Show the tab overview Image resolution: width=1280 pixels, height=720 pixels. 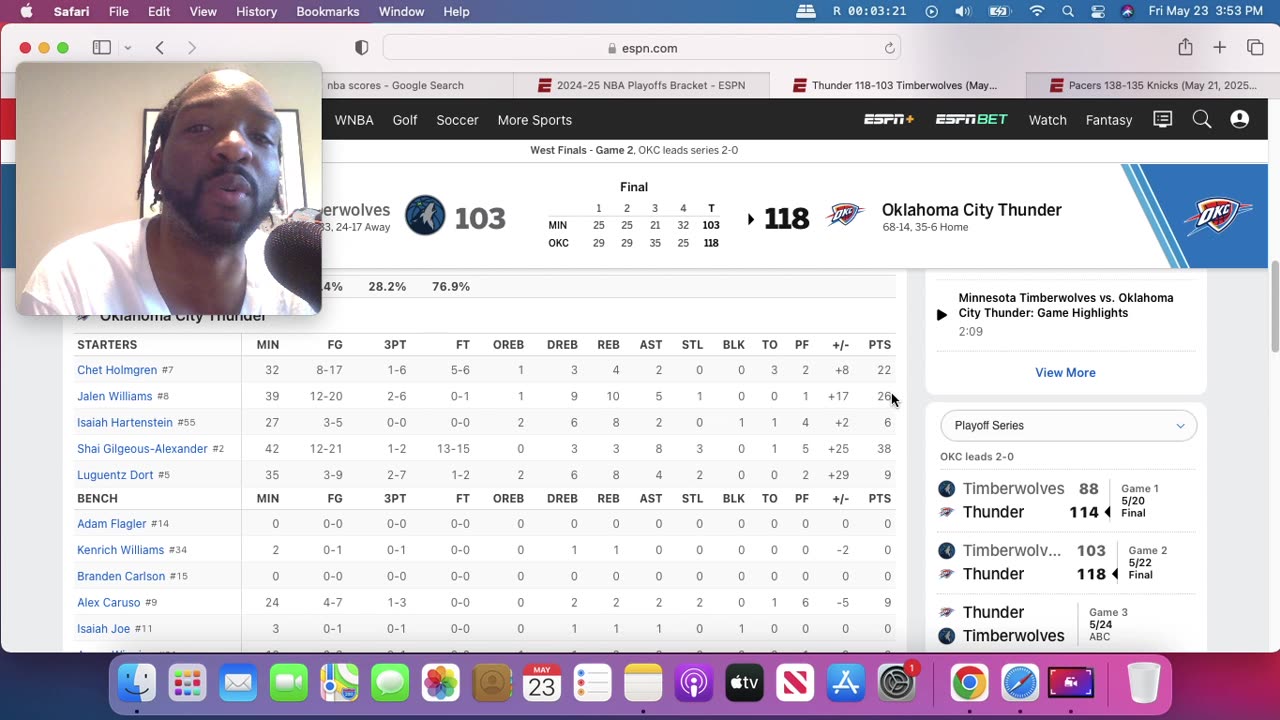click(1255, 48)
